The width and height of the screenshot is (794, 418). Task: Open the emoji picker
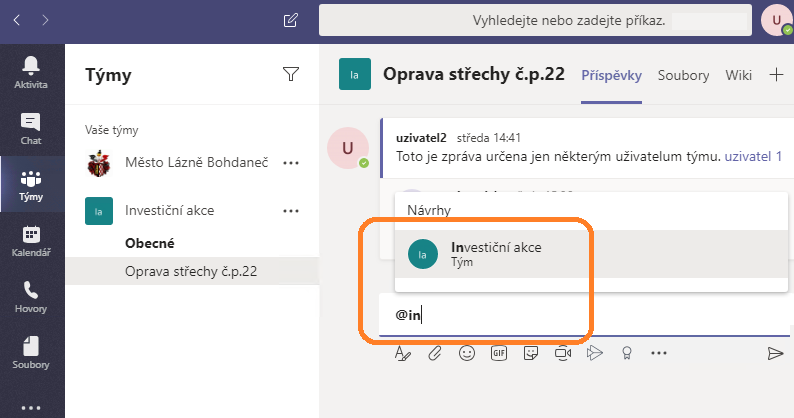point(467,353)
